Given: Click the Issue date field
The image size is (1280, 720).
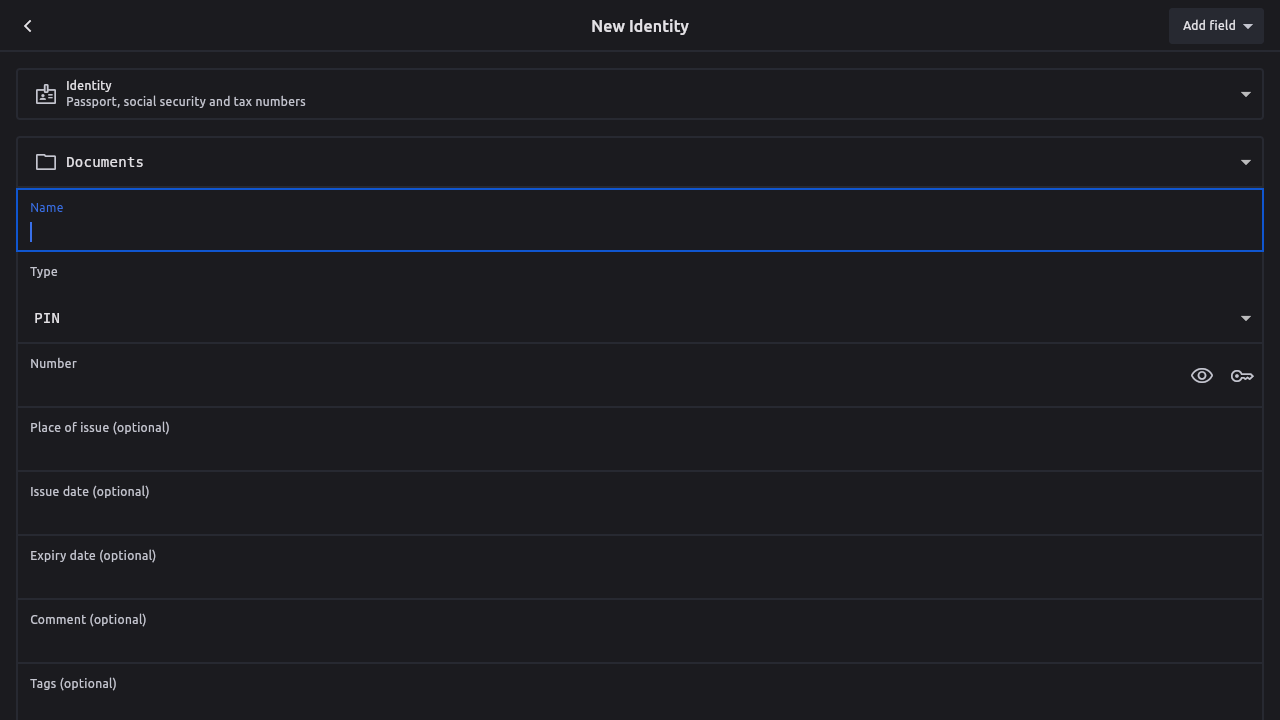Looking at the screenshot, I should 640,514.
